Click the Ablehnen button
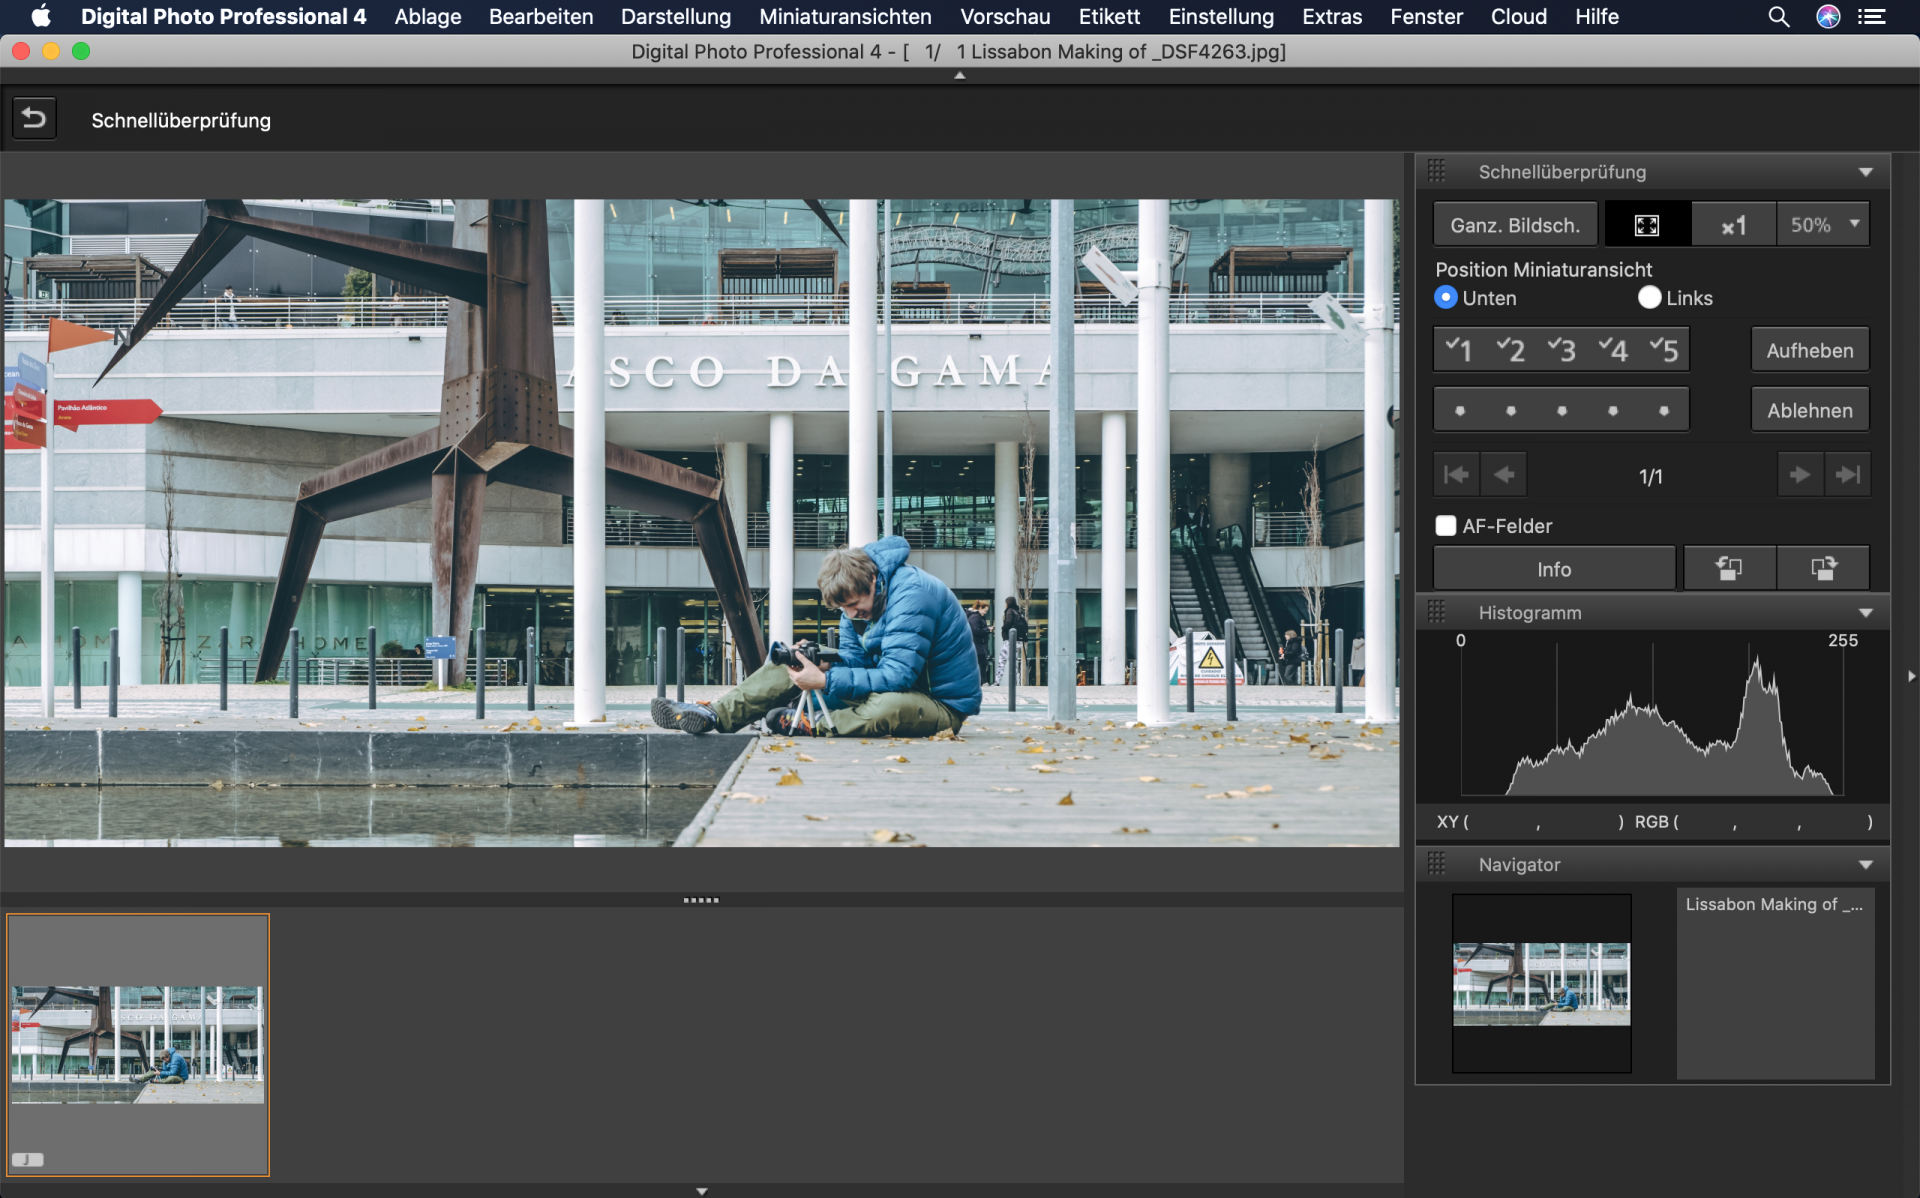 (x=1810, y=410)
